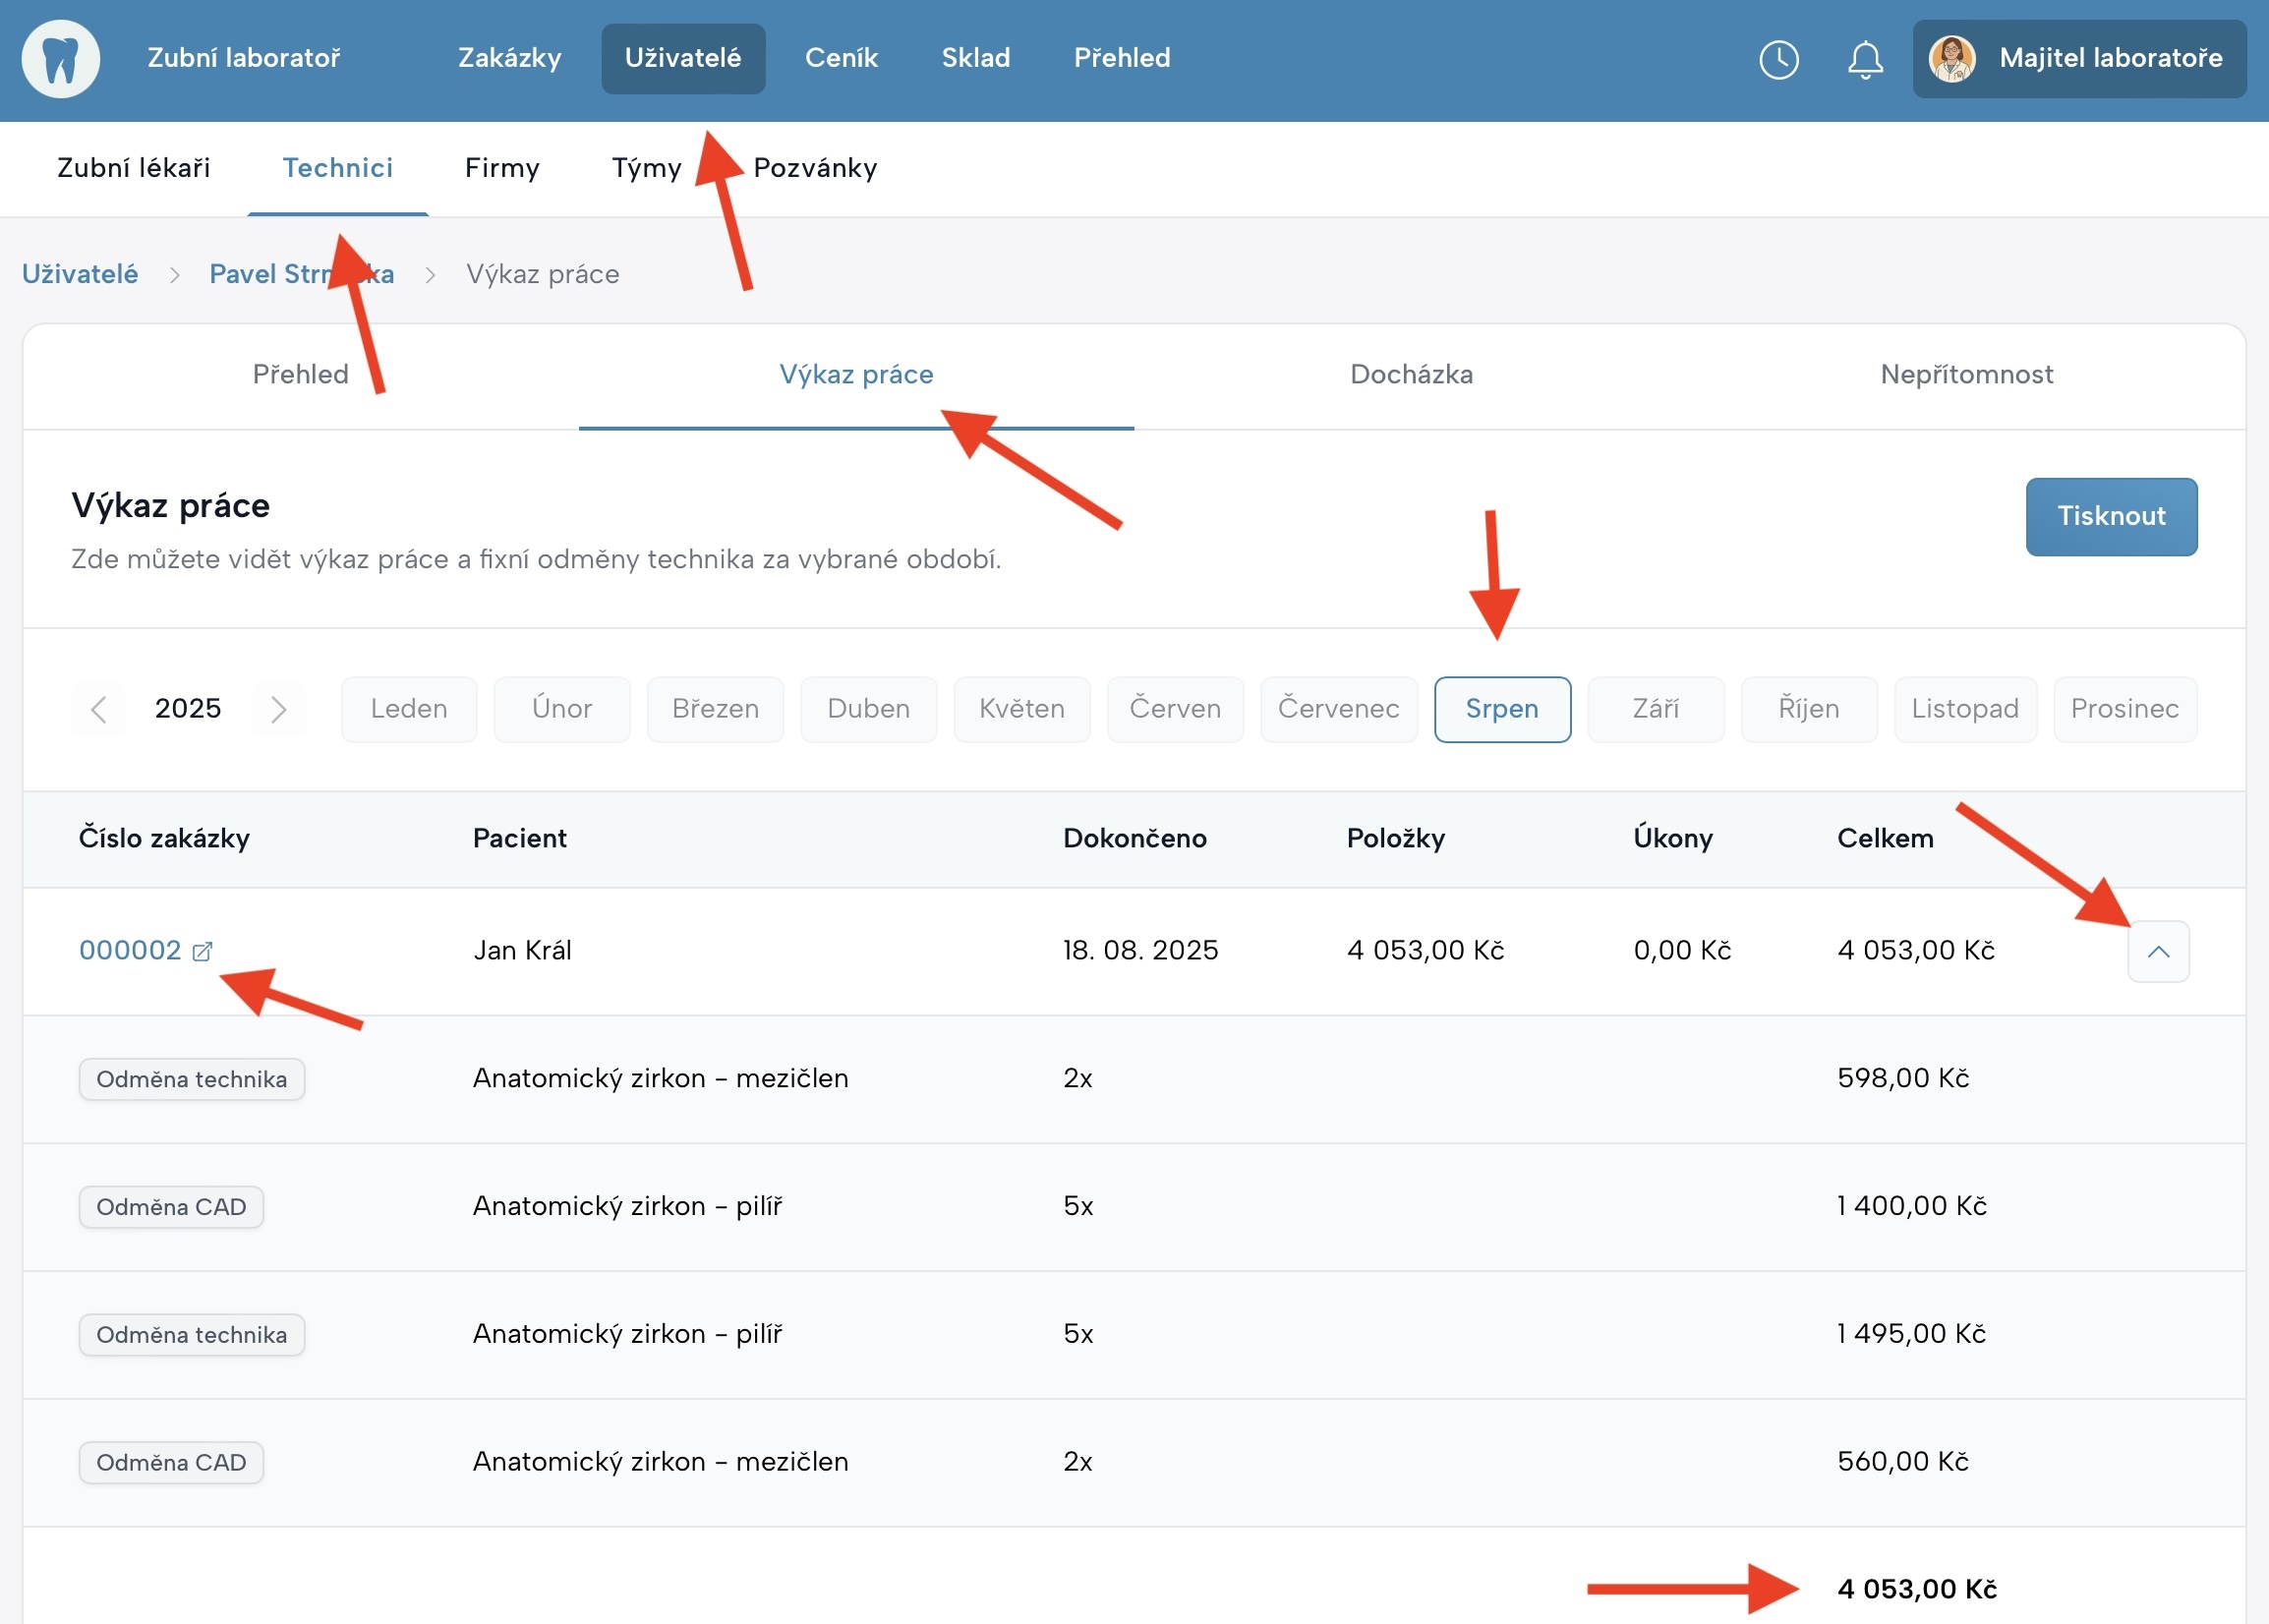
Task: Switch to the Docházka tab
Action: pyautogui.click(x=1410, y=375)
